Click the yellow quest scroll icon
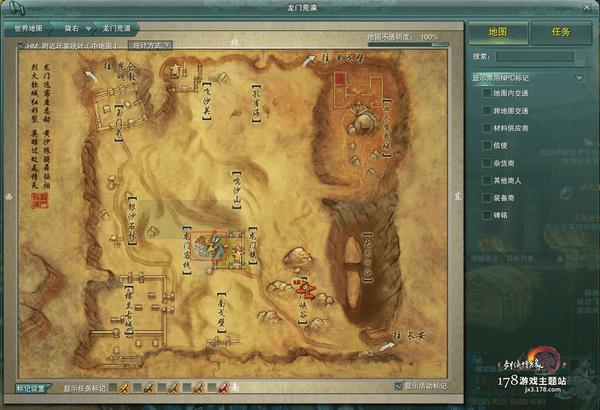This screenshot has height=410, width=600. (124, 388)
